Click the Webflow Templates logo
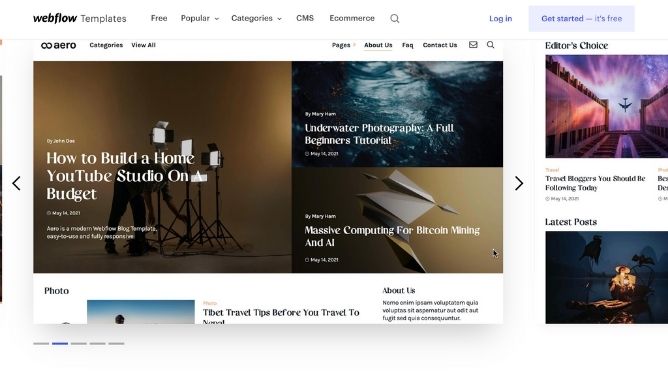This screenshot has width=668, height=374. 80,18
